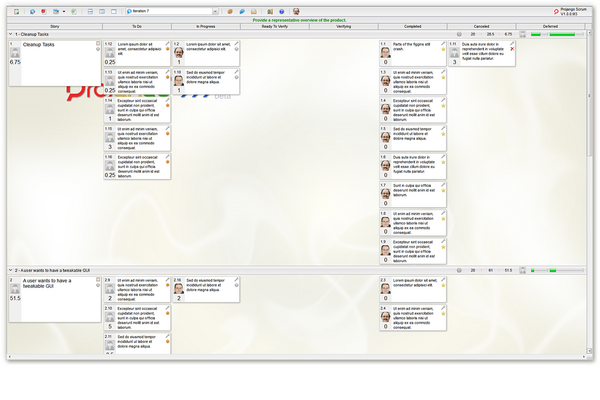This screenshot has height=400, width=600.
Task: Click the effort value 51.5 on story 2 card
Action: coord(15,298)
